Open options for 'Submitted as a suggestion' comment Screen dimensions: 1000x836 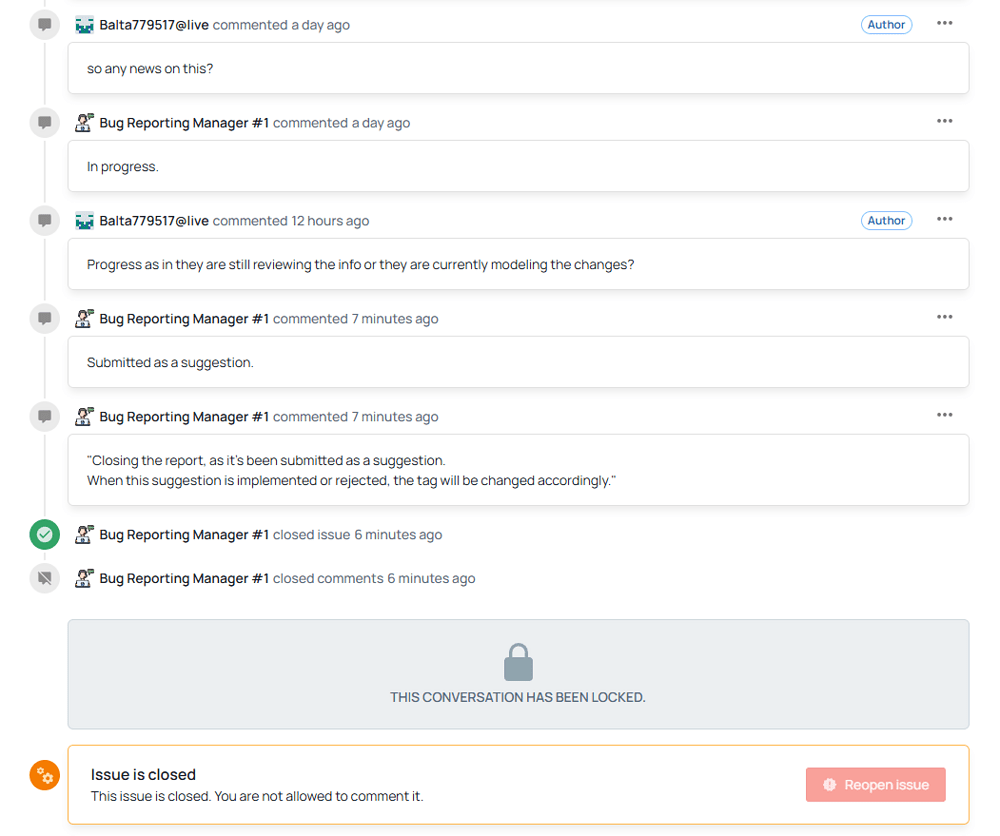click(x=944, y=317)
